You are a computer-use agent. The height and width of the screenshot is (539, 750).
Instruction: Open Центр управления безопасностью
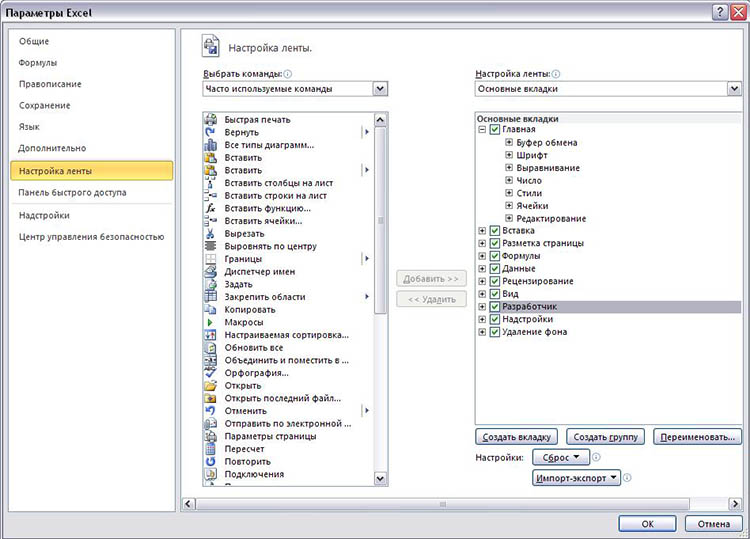(x=91, y=237)
